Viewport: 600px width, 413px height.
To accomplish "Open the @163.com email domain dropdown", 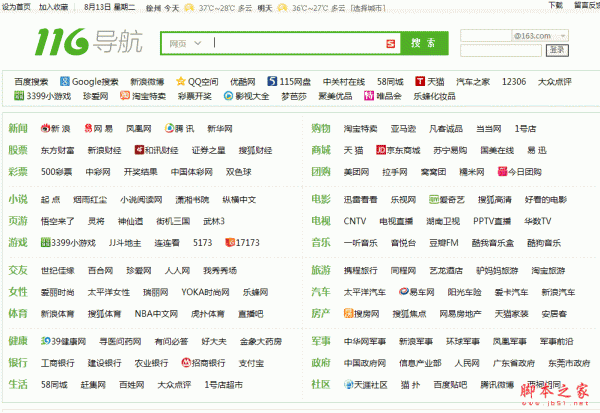I will (540, 36).
